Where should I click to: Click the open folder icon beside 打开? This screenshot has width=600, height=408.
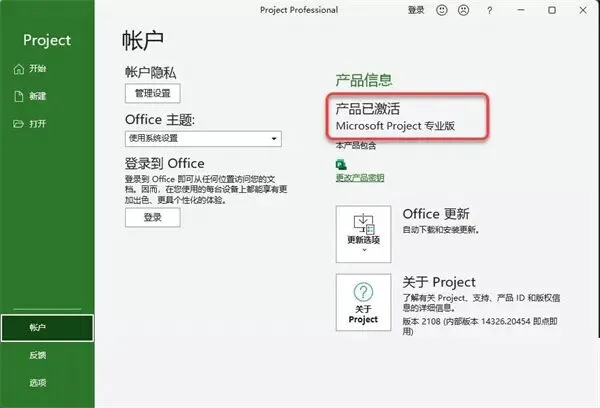click(18, 124)
